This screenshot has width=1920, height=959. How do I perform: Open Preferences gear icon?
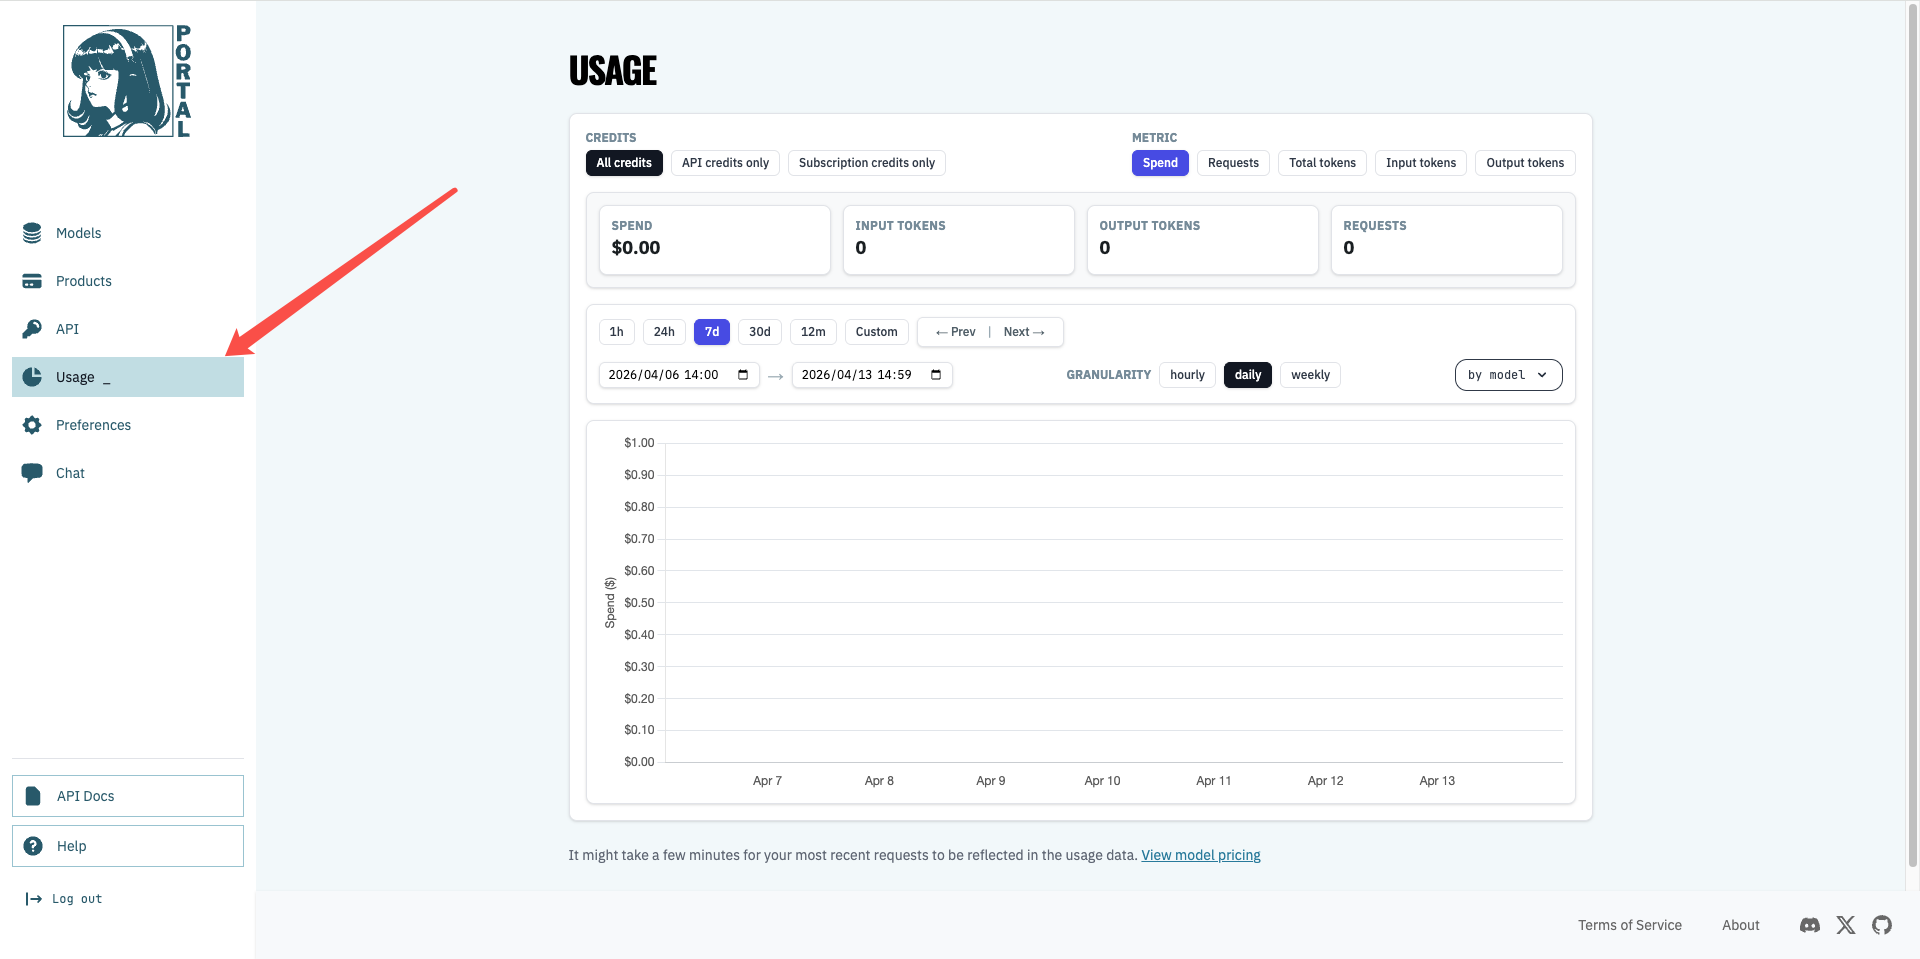32,425
